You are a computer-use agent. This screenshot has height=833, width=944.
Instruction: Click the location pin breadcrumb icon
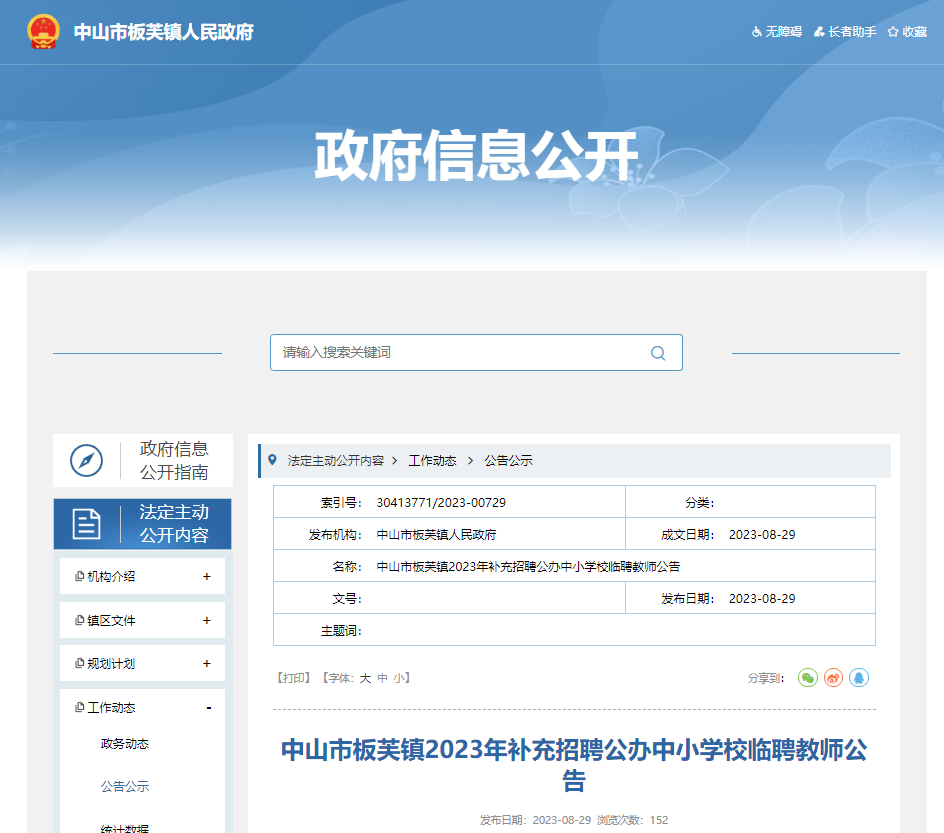[272, 460]
